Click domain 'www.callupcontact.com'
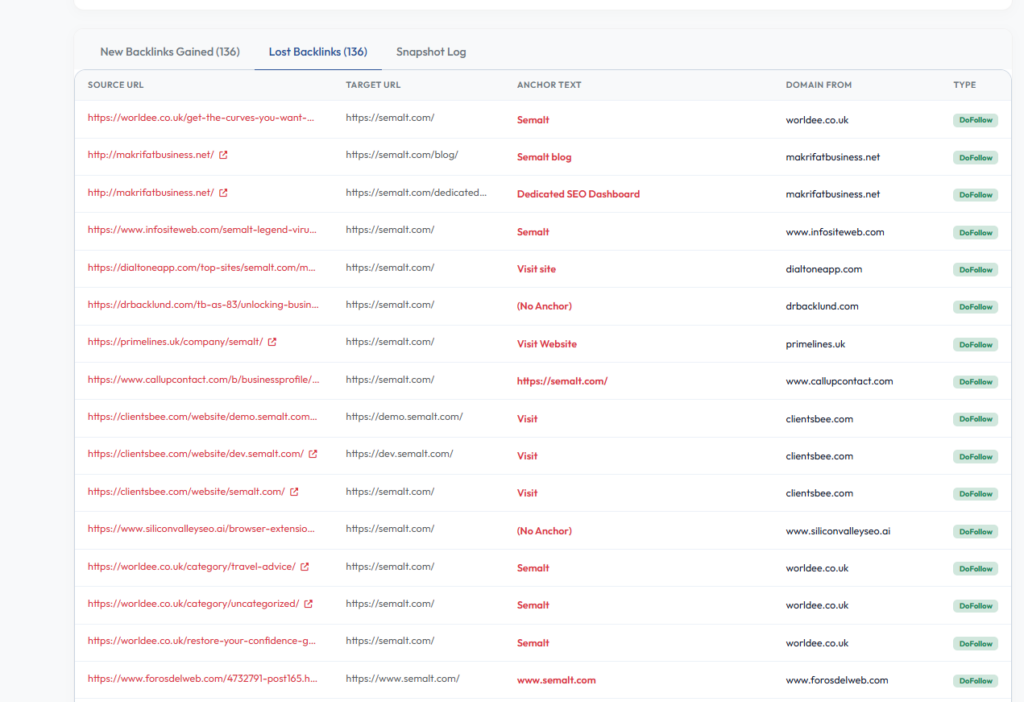The image size is (1024, 702). coord(839,381)
